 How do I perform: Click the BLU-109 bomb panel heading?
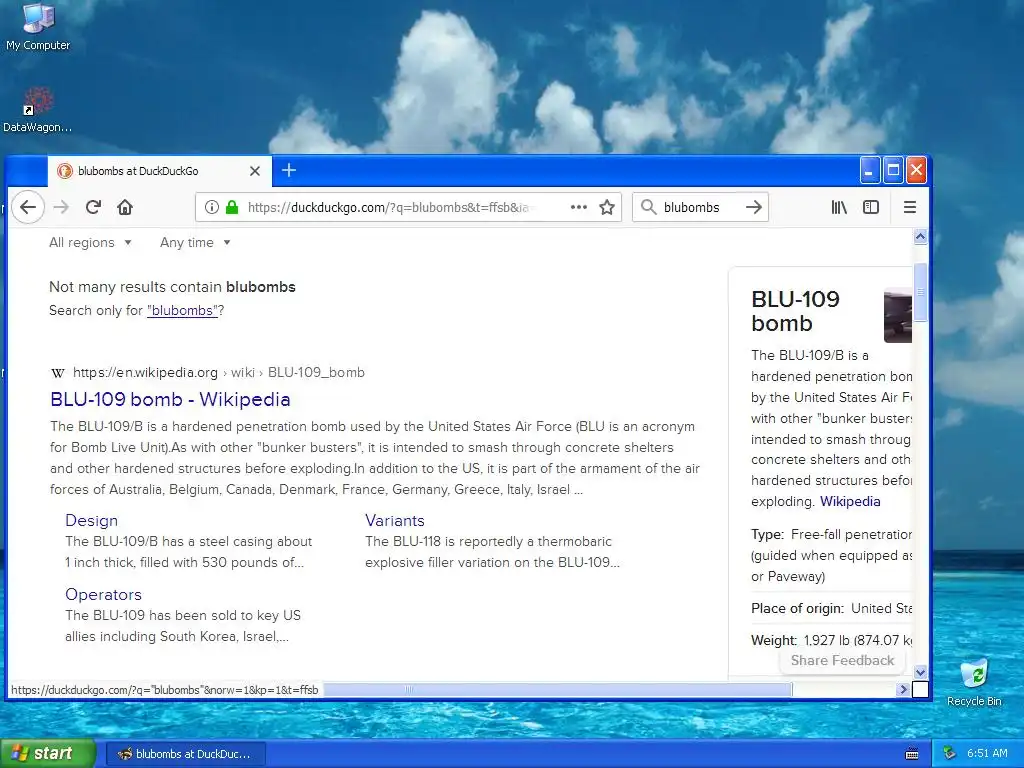tap(795, 311)
